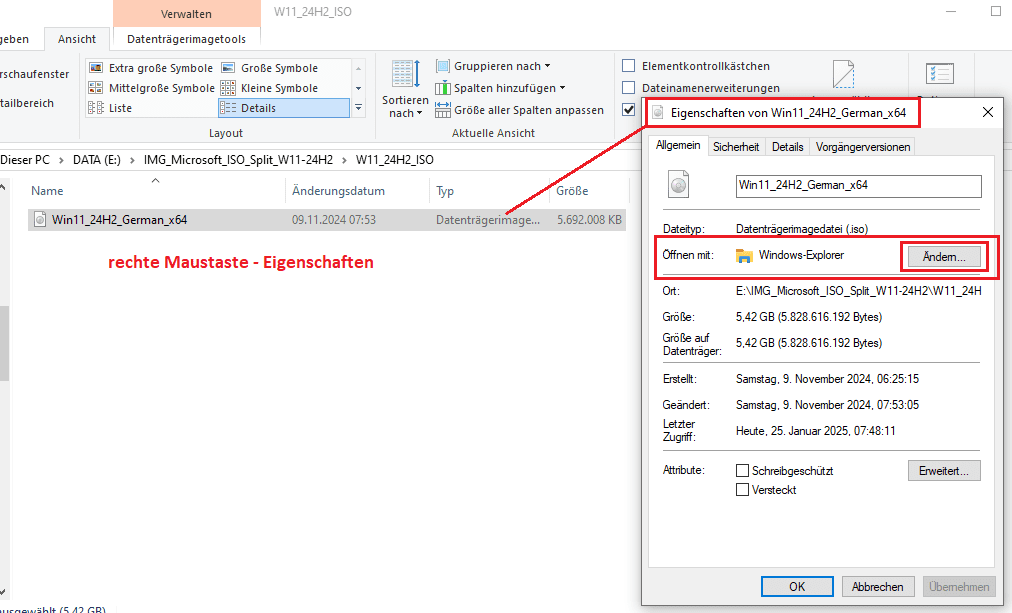Open Spalten hinzufügen dropdown
This screenshot has height=613, width=1012.
(500, 88)
